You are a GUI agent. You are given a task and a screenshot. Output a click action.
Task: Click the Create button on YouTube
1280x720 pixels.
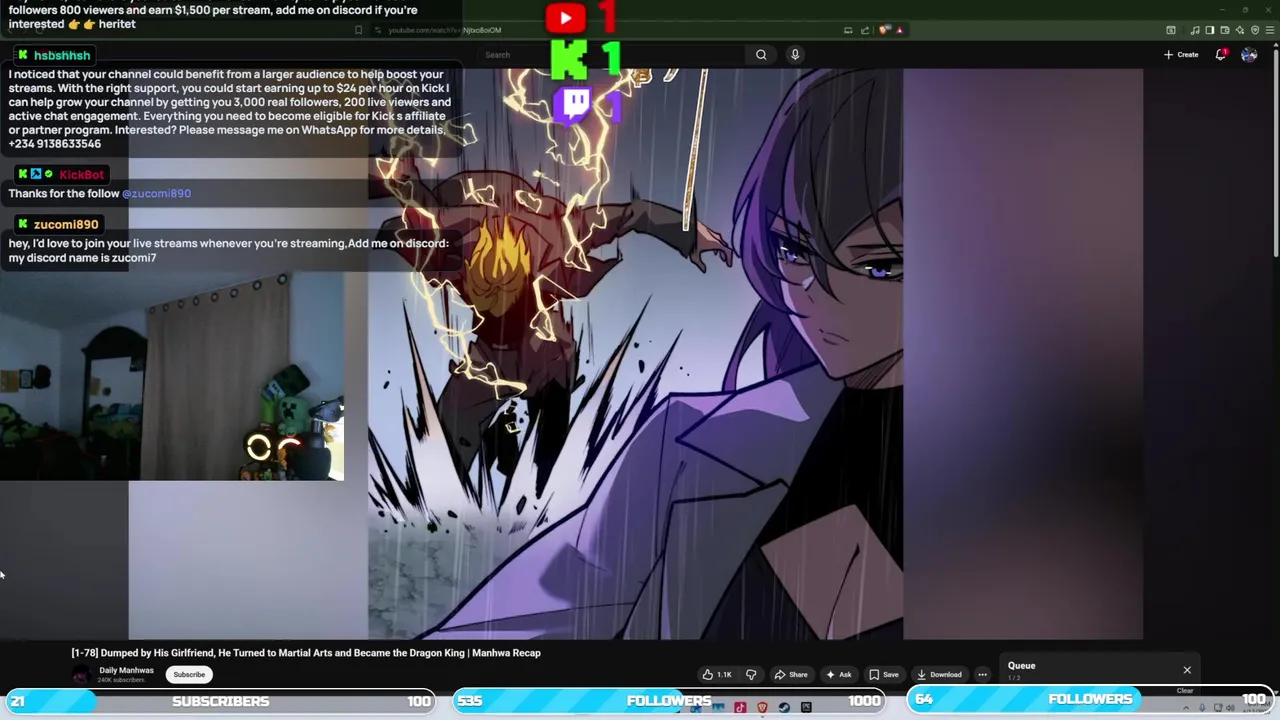tap(1181, 55)
